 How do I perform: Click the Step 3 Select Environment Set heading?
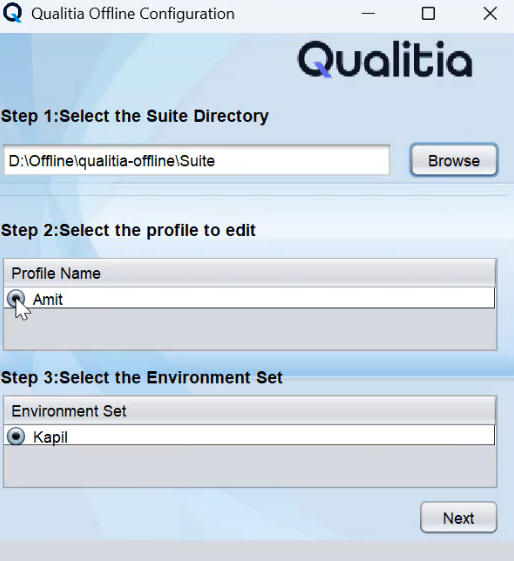(142, 378)
